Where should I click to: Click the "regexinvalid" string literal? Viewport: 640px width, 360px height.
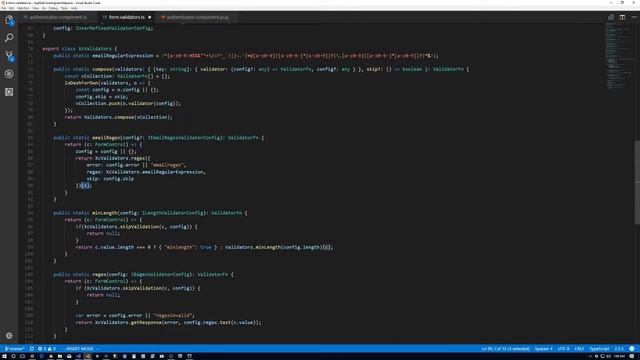173,316
